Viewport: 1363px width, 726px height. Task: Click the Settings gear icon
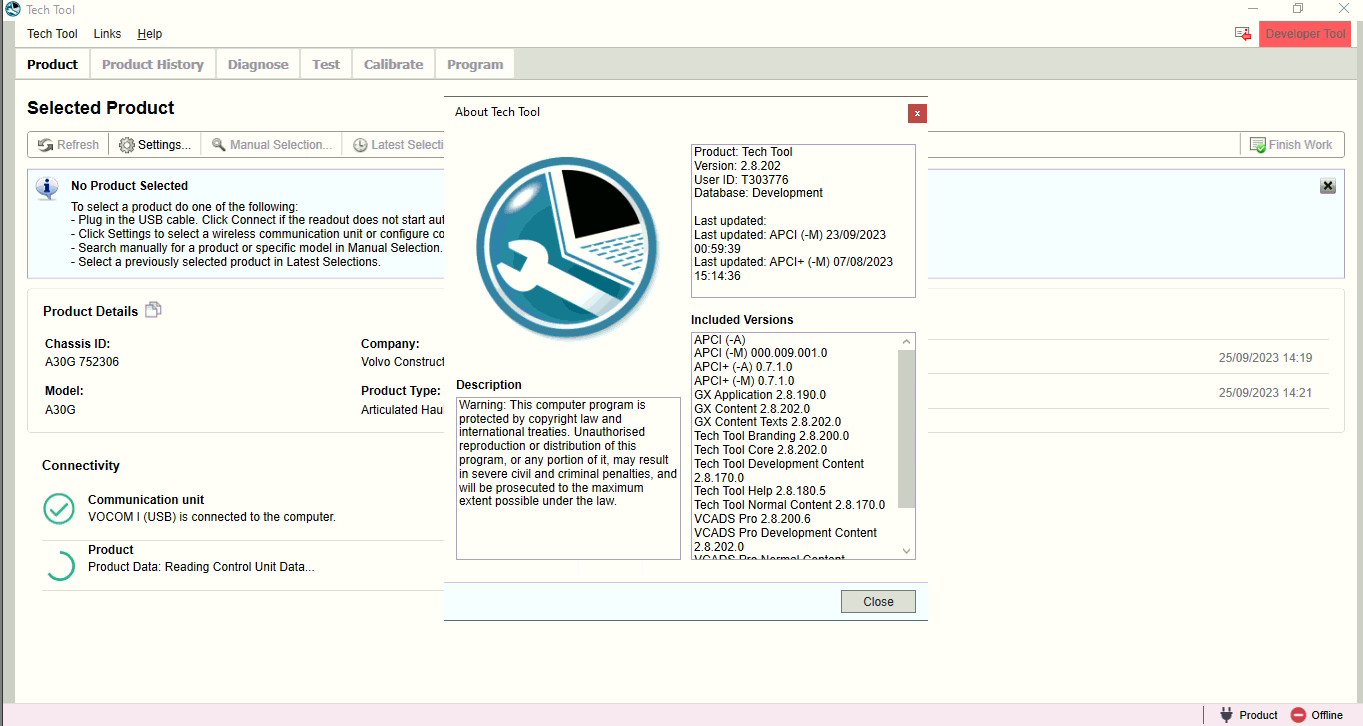126,145
